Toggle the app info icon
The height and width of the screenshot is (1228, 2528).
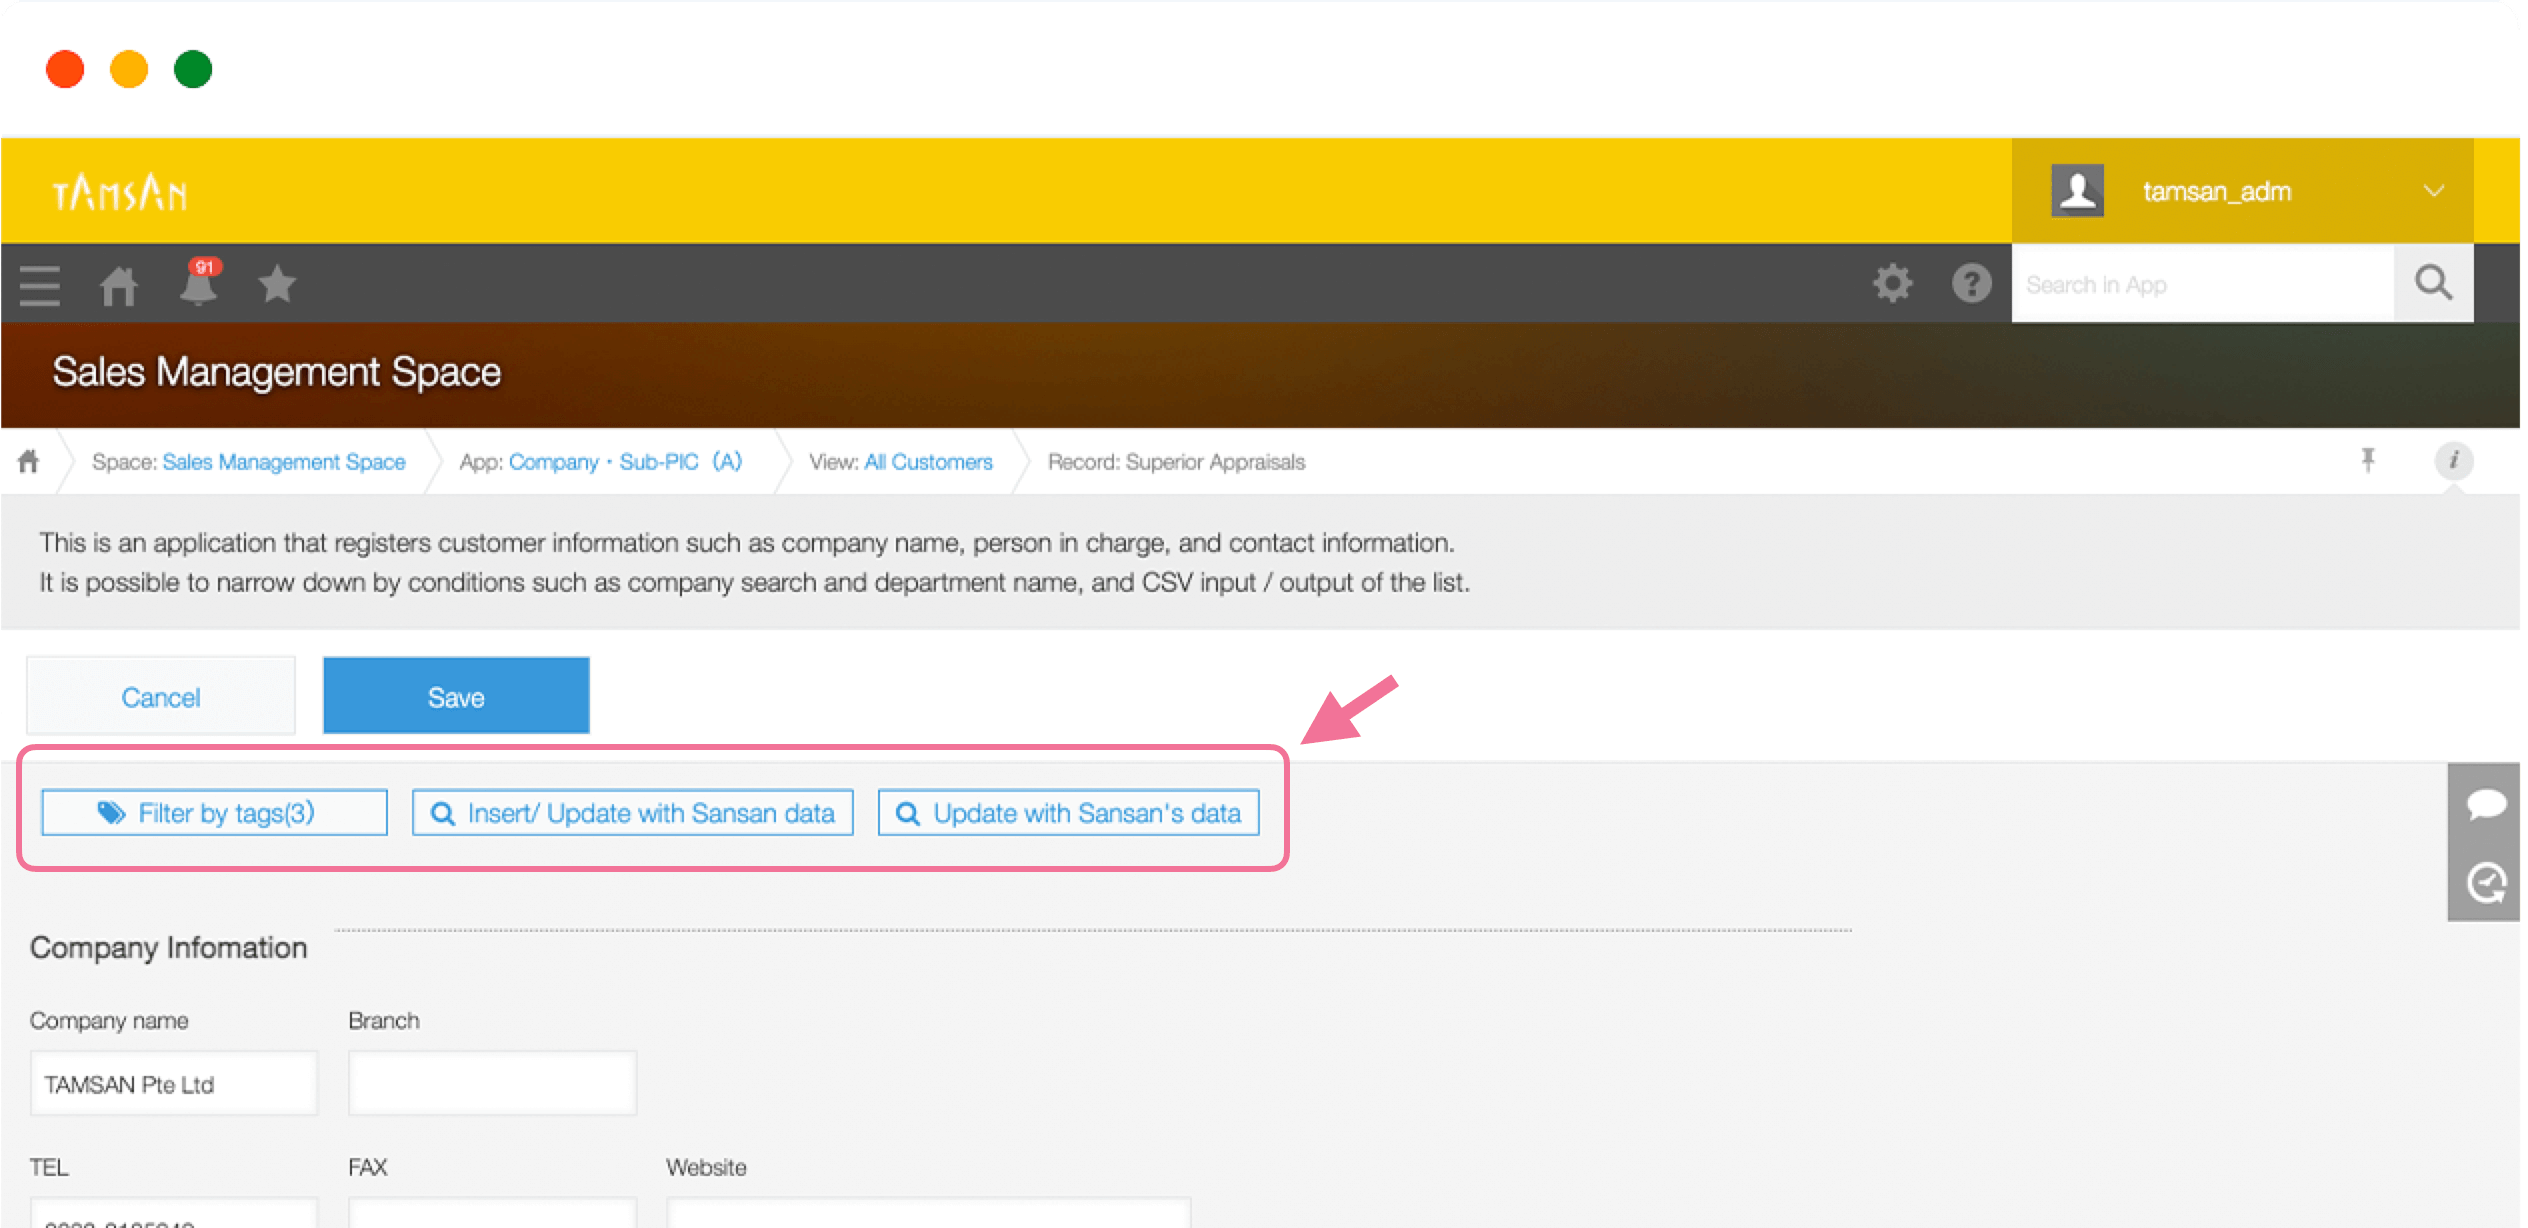[2453, 461]
